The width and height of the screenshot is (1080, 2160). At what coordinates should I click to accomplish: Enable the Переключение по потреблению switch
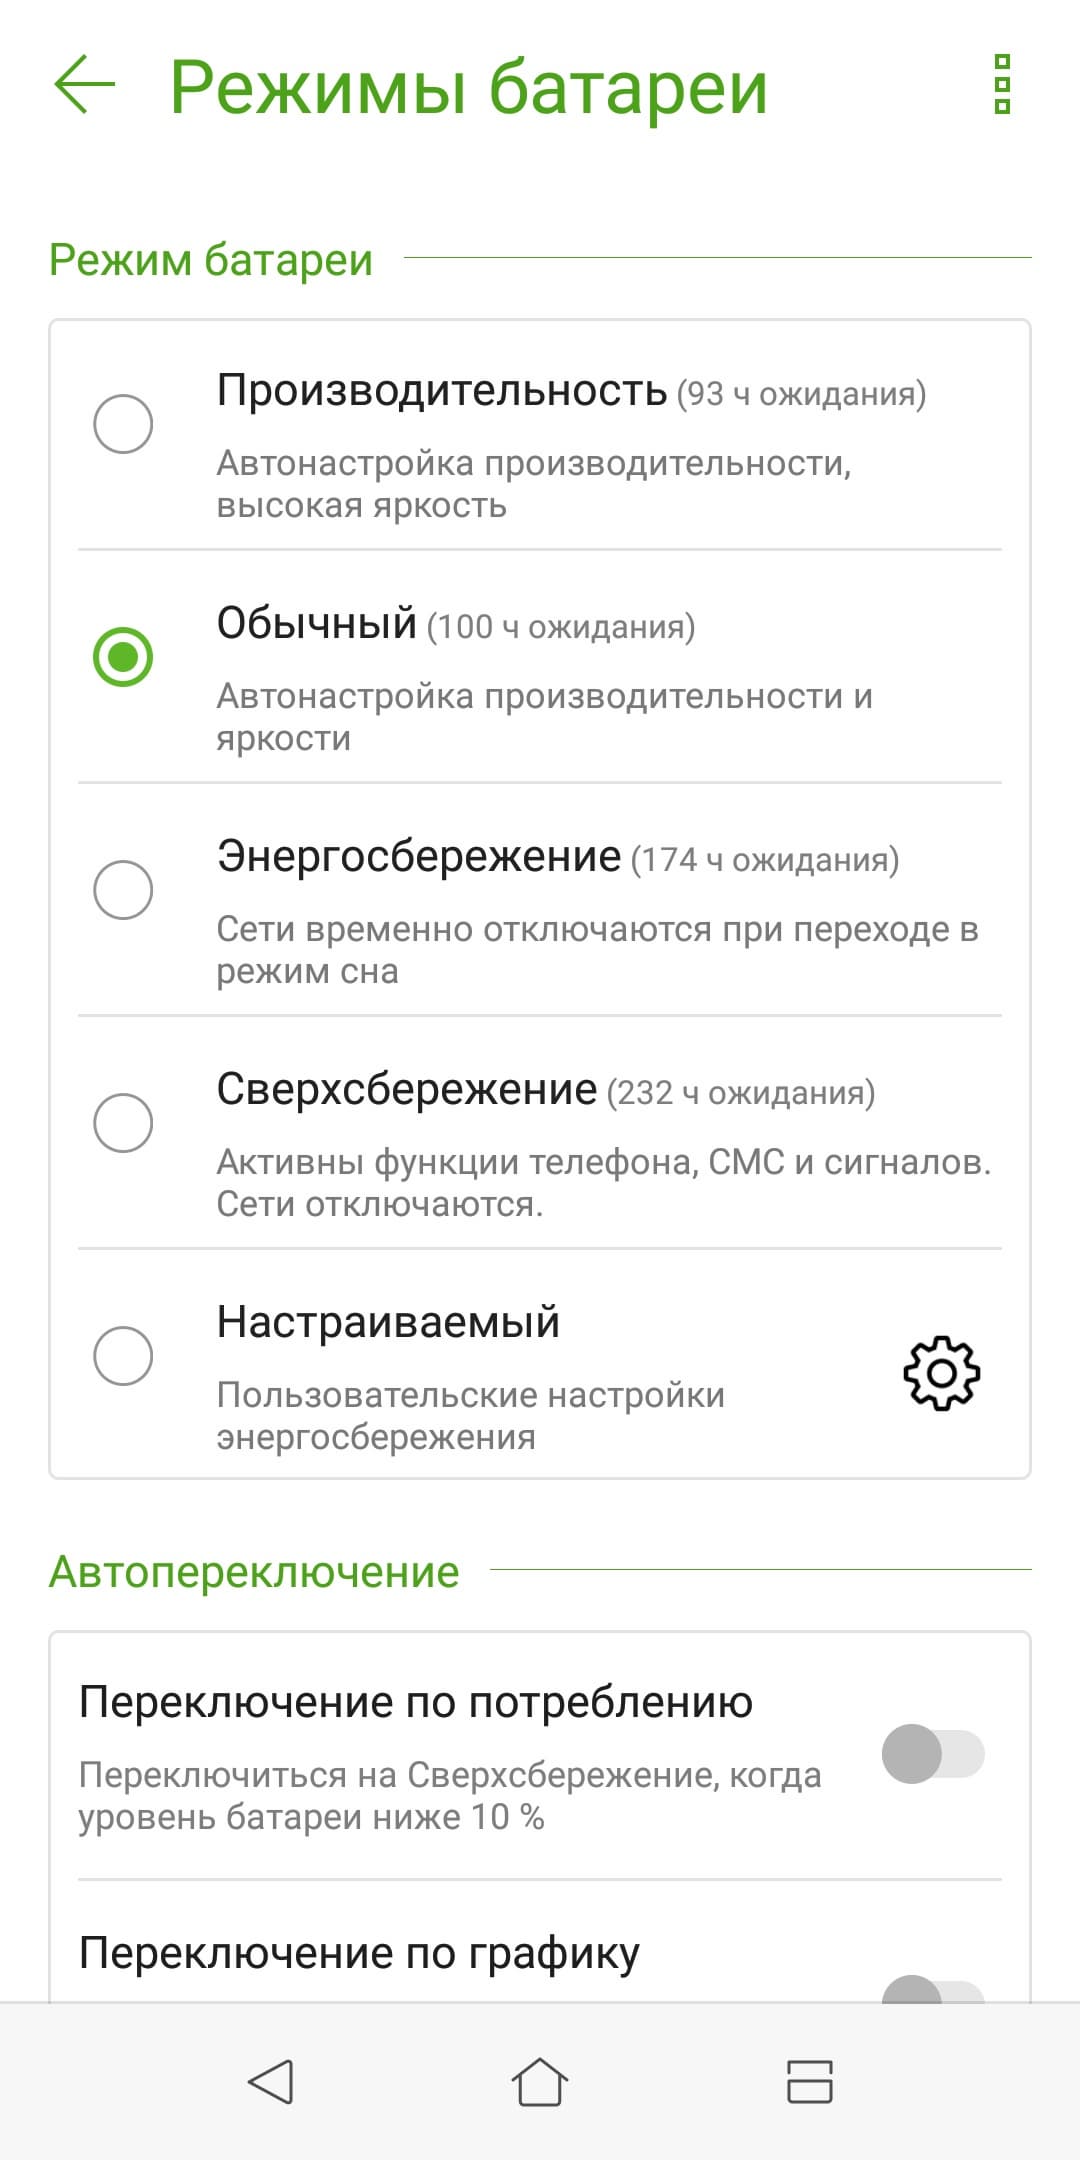click(x=932, y=1753)
